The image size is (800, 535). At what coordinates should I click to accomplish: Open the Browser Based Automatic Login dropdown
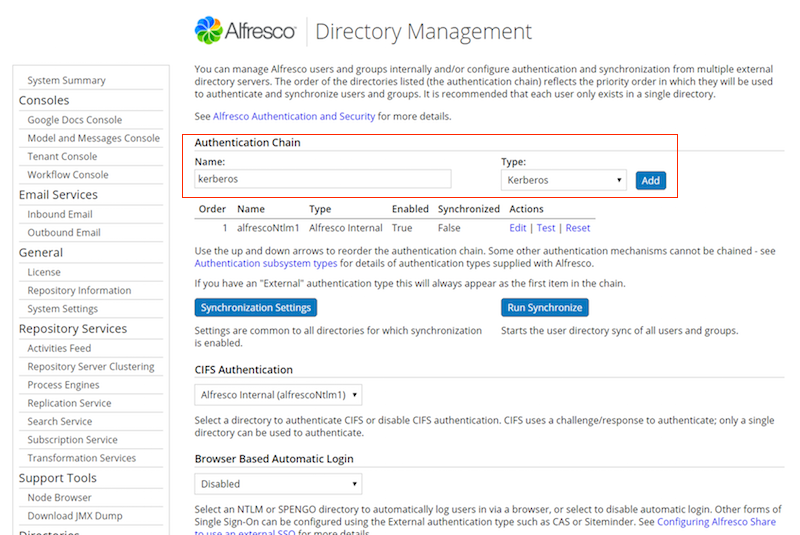click(278, 484)
